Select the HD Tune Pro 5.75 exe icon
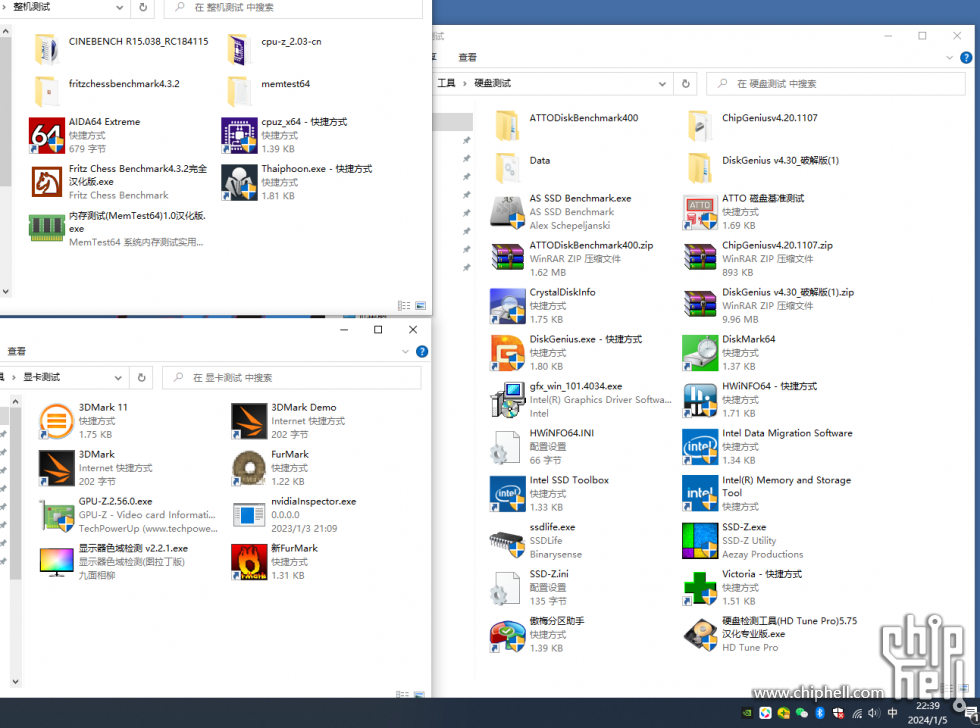The width and height of the screenshot is (980, 728). (700, 634)
